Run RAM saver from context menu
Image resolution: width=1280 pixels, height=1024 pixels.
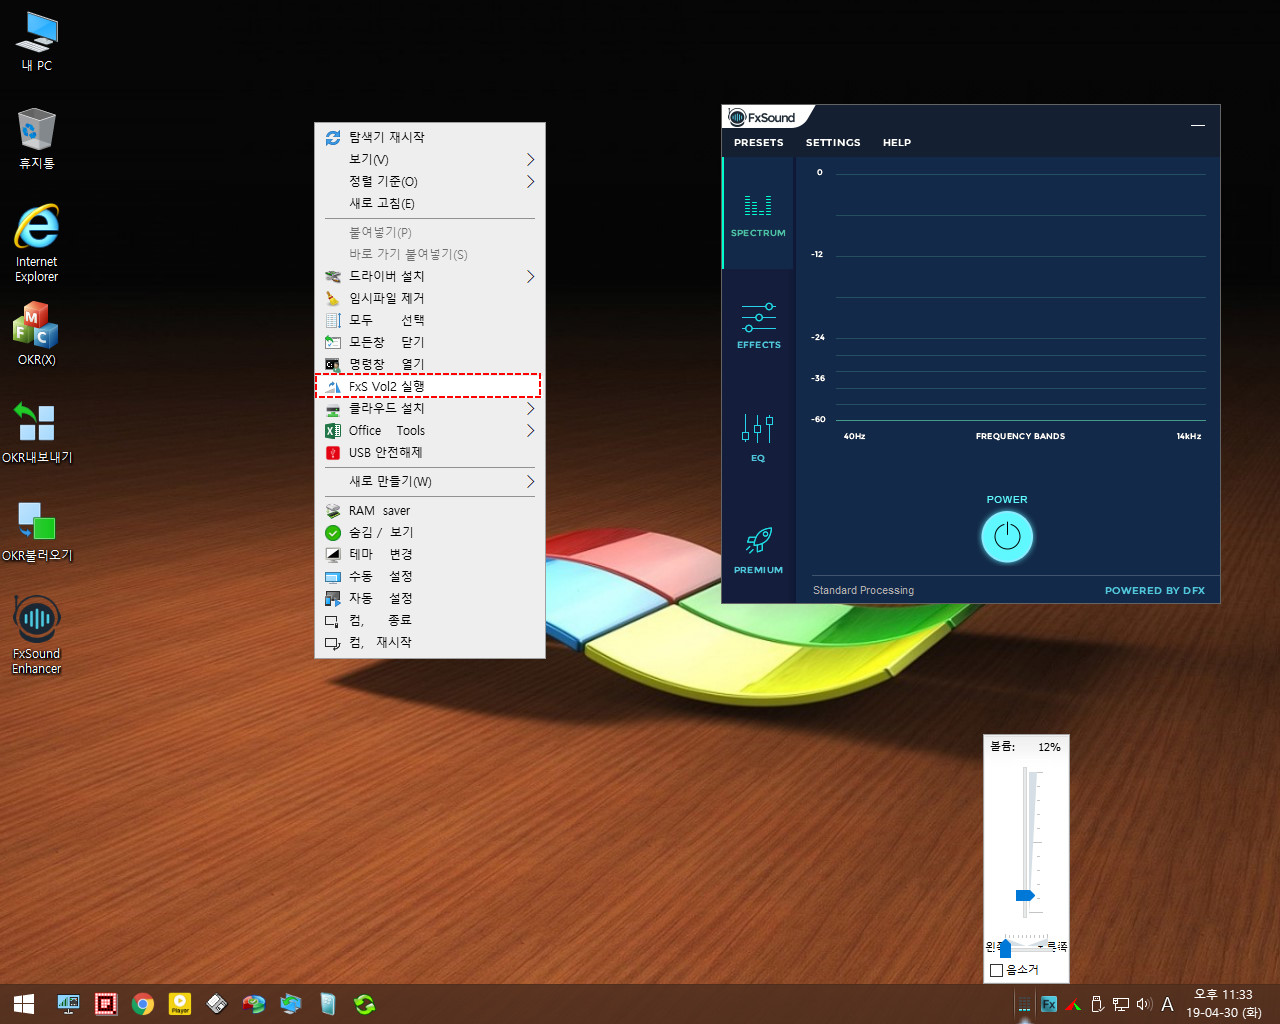tap(430, 510)
